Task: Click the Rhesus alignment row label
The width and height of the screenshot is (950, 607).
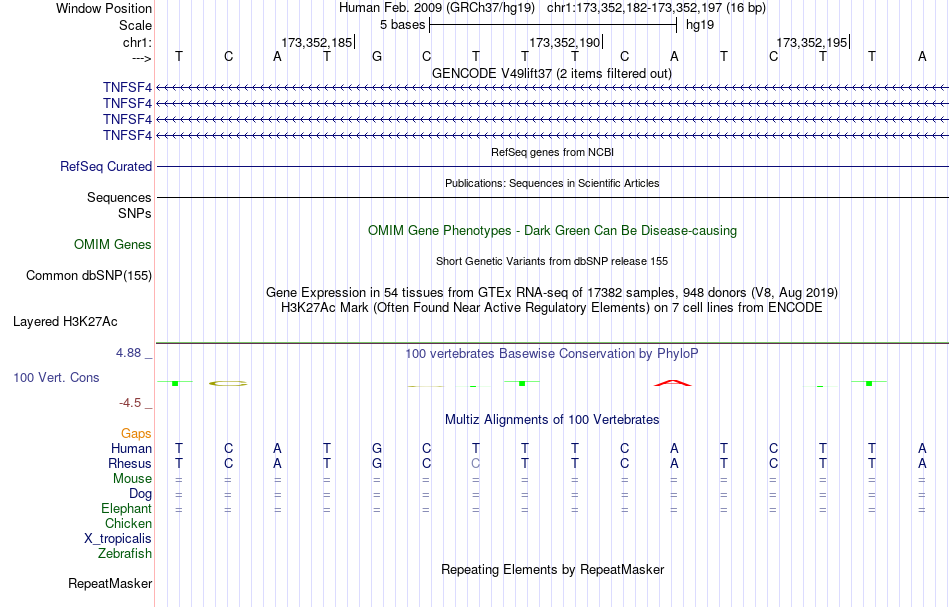Action: pyautogui.click(x=130, y=463)
